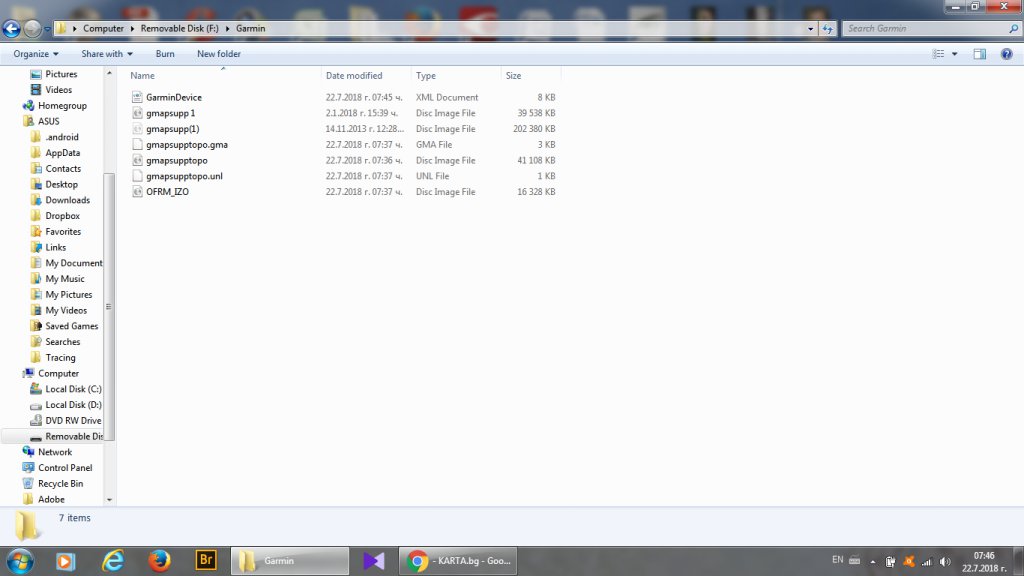Select the OFRM_IZO file
1024x576 pixels.
pyautogui.click(x=167, y=191)
